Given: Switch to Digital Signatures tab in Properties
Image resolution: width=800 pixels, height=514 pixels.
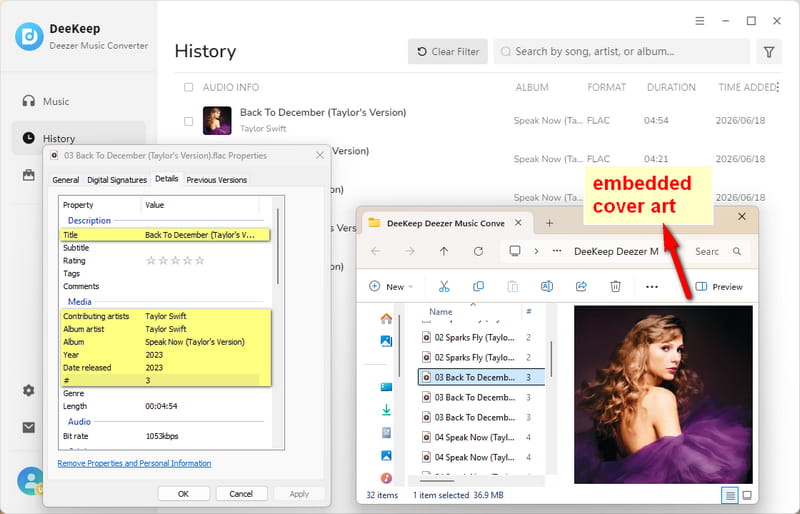Looking at the screenshot, I should [x=117, y=180].
